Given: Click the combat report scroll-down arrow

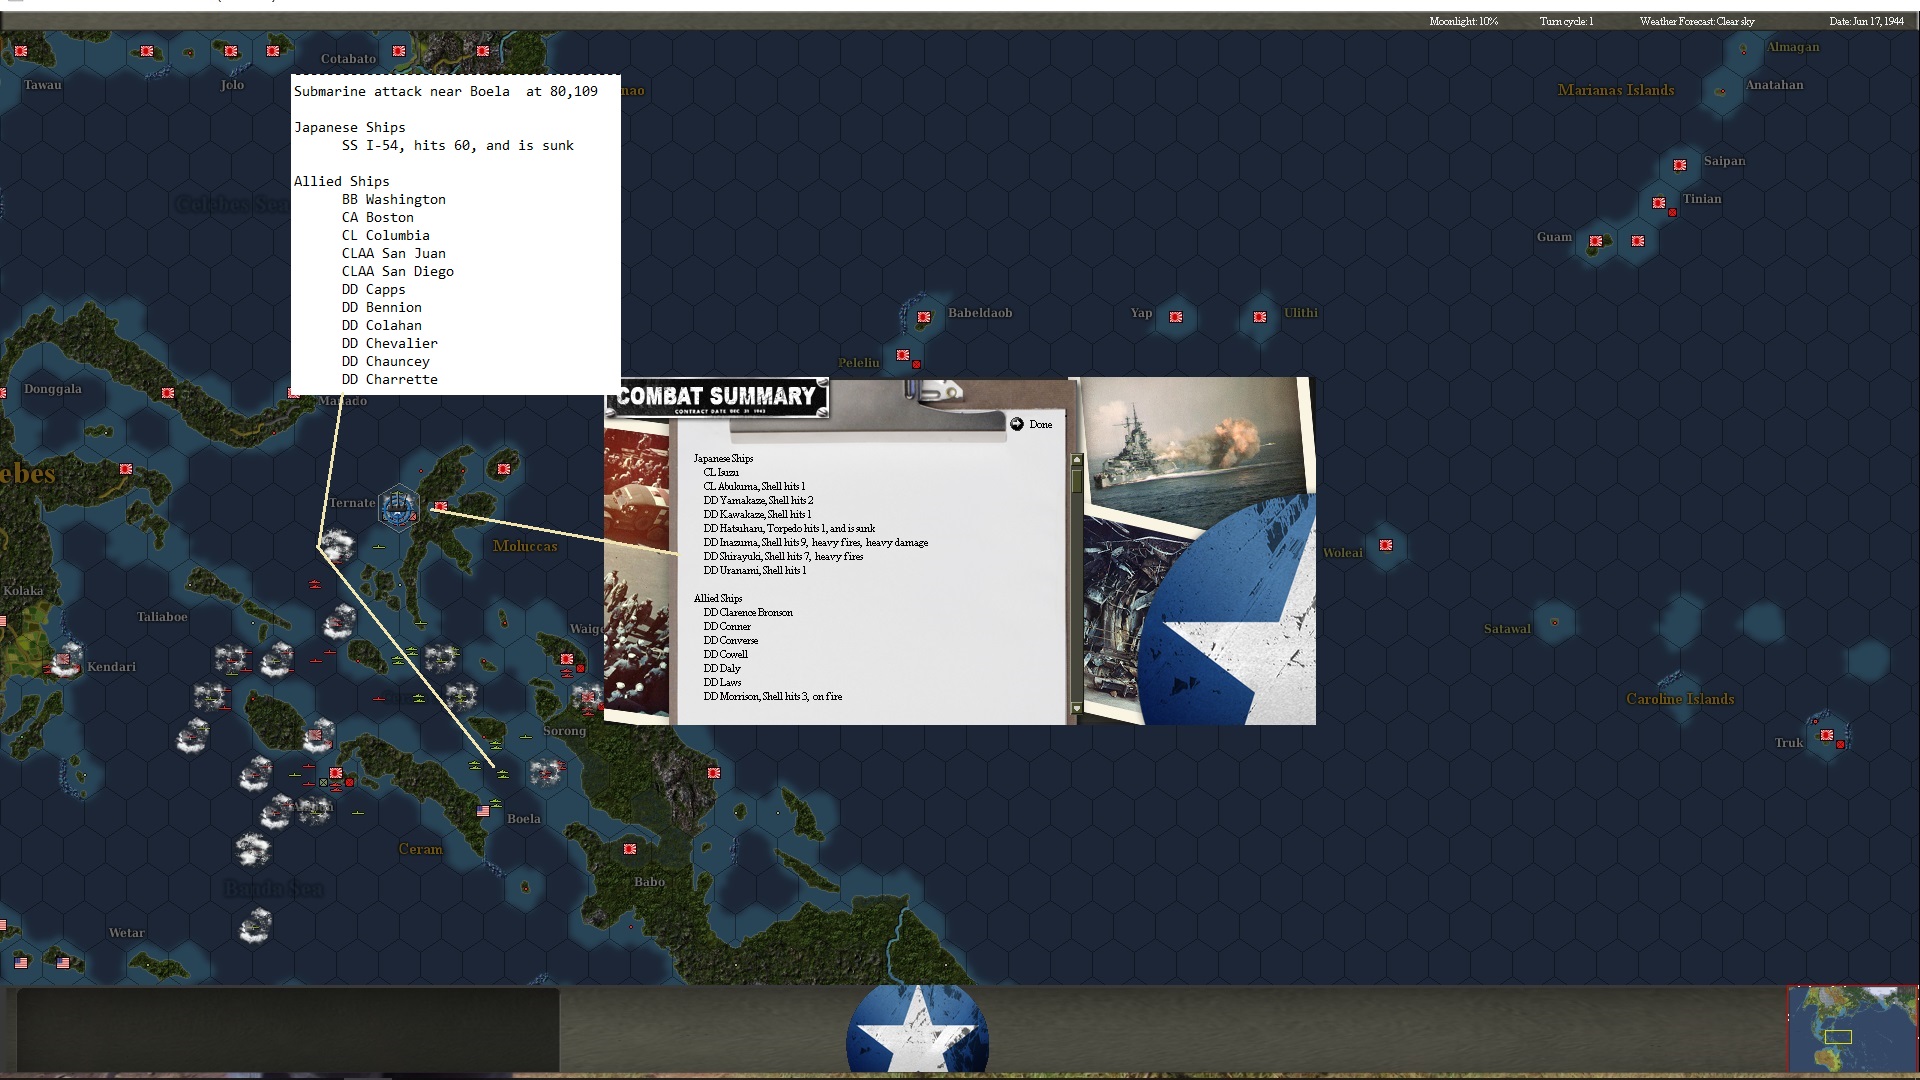Looking at the screenshot, I should pyautogui.click(x=1077, y=709).
